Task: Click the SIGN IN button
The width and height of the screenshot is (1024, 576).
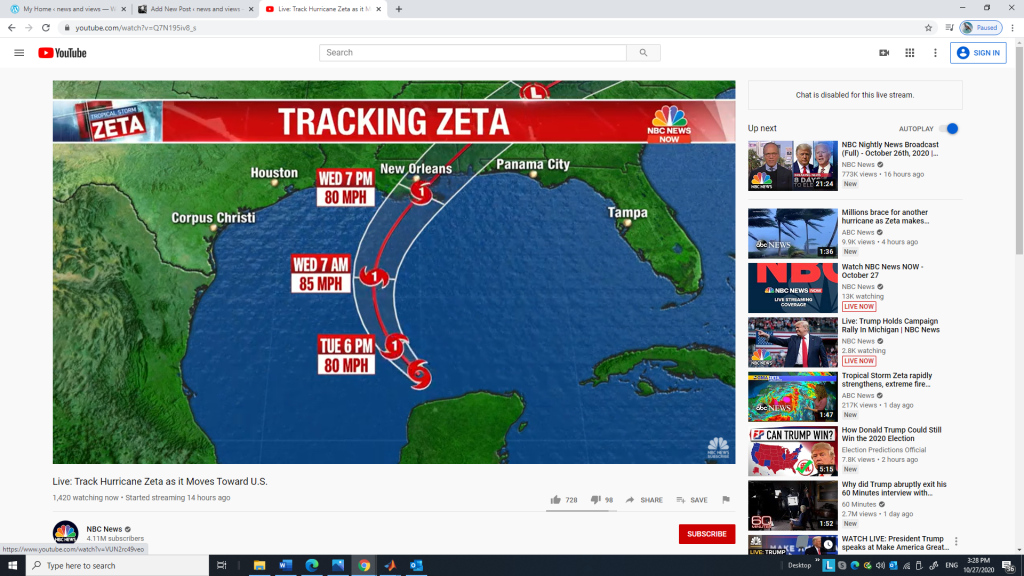Action: pos(977,53)
